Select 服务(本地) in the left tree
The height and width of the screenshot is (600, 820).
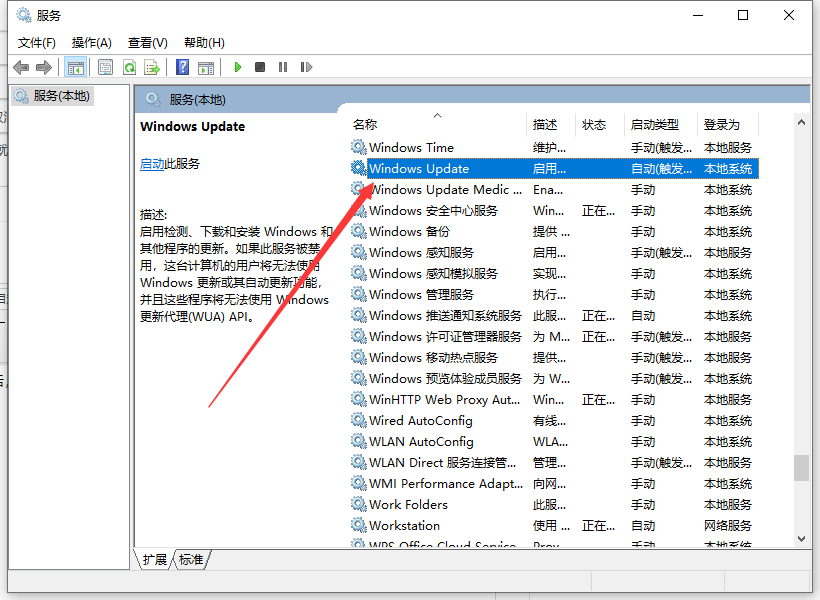pyautogui.click(x=61, y=96)
